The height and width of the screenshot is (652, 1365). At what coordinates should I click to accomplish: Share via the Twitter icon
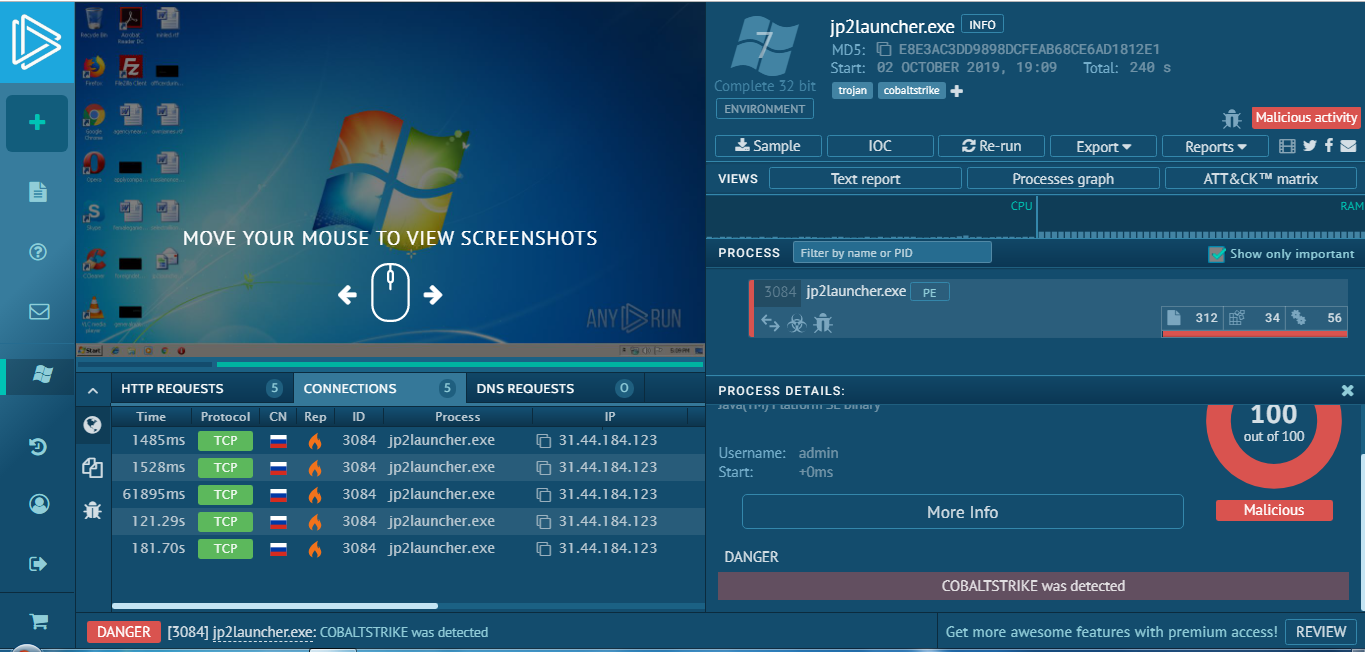tap(1310, 146)
